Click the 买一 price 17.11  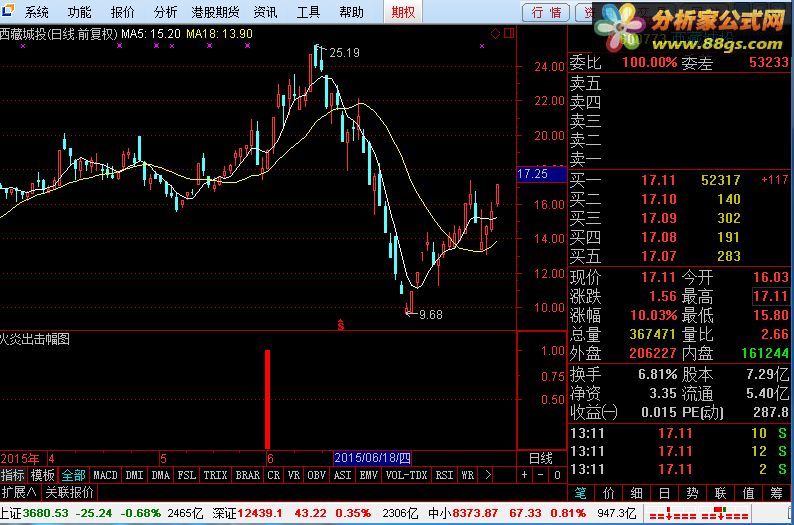tap(658, 180)
